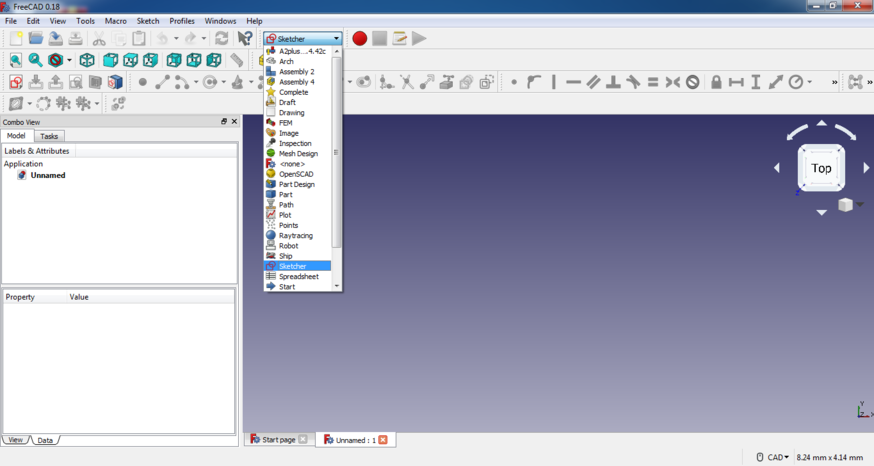Switch to the Model tab
Screen dimensions: 874x466
click(16, 135)
